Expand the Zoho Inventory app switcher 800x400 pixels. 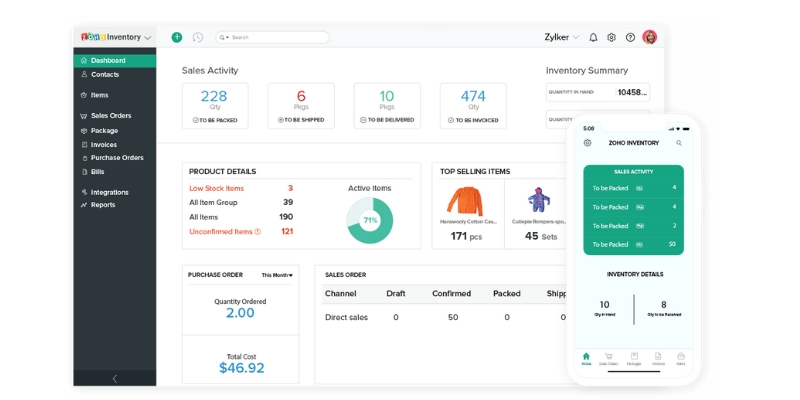tap(114, 37)
